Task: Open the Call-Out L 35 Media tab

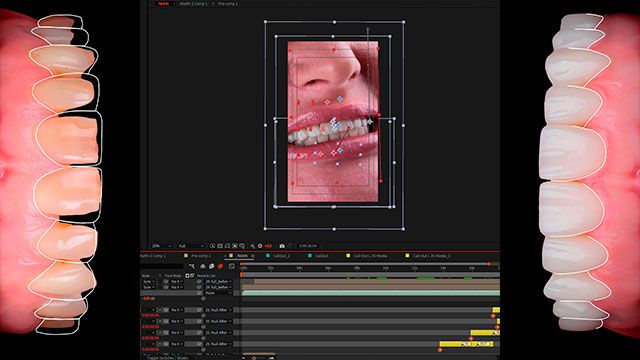Action: (370, 256)
